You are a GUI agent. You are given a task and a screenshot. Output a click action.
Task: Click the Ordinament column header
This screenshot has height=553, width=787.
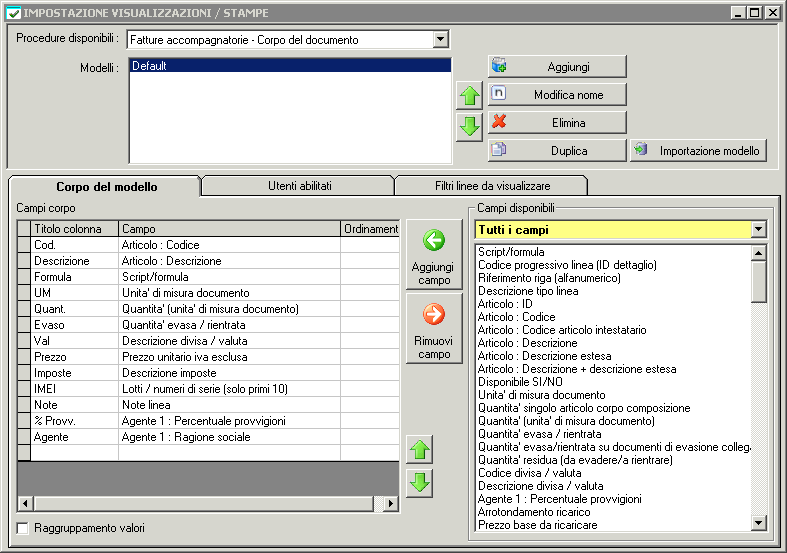370,229
